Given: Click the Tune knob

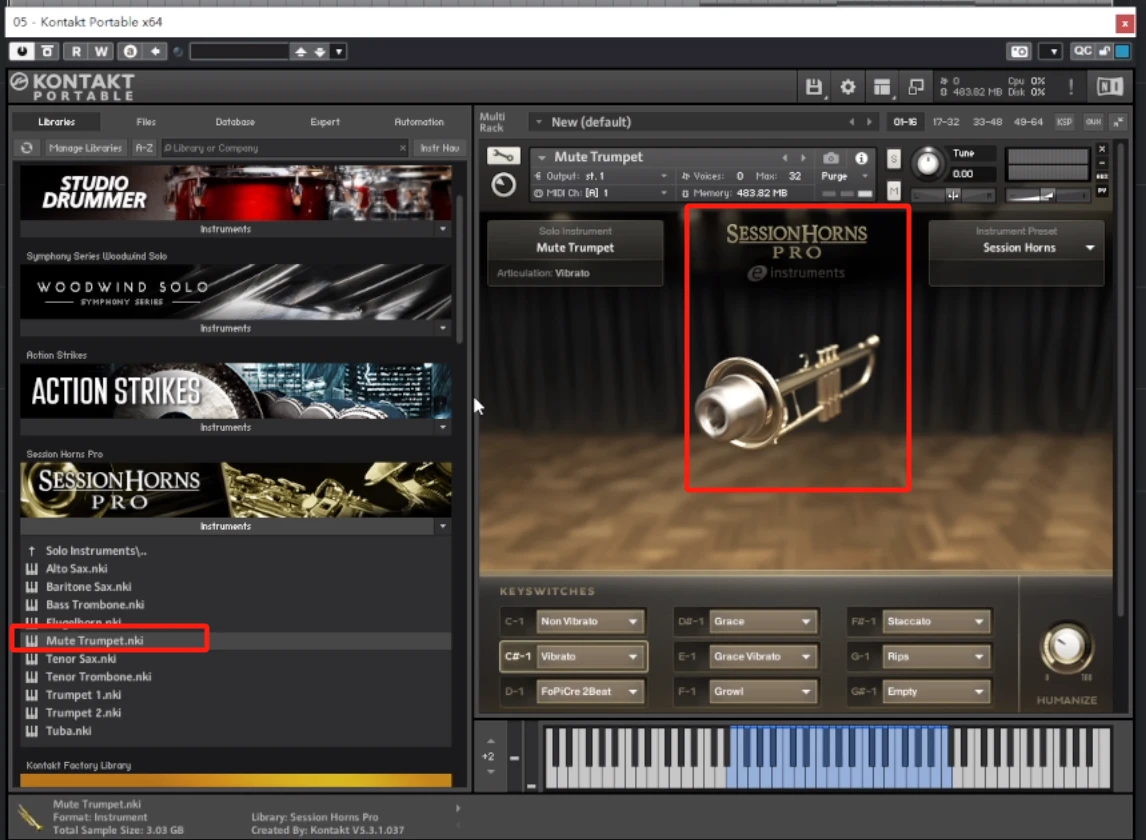Looking at the screenshot, I should click(928, 162).
